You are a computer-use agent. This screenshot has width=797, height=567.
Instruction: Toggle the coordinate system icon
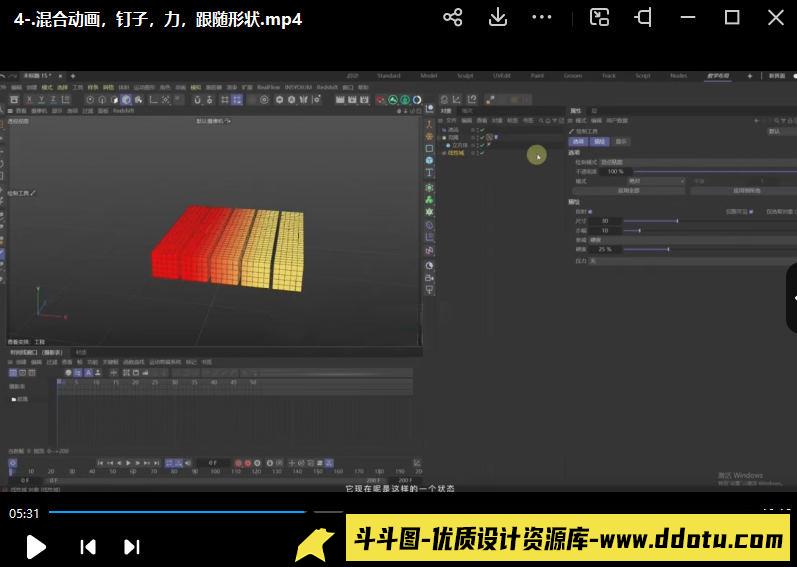tap(65, 100)
